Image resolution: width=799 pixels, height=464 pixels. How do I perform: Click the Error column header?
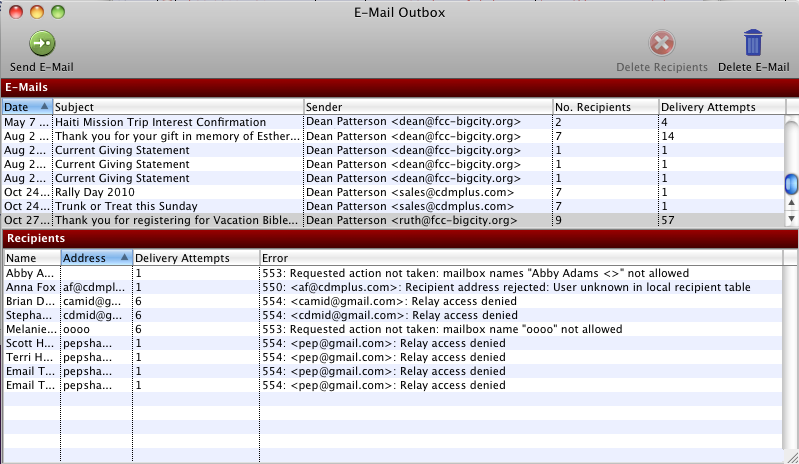click(x=520, y=257)
